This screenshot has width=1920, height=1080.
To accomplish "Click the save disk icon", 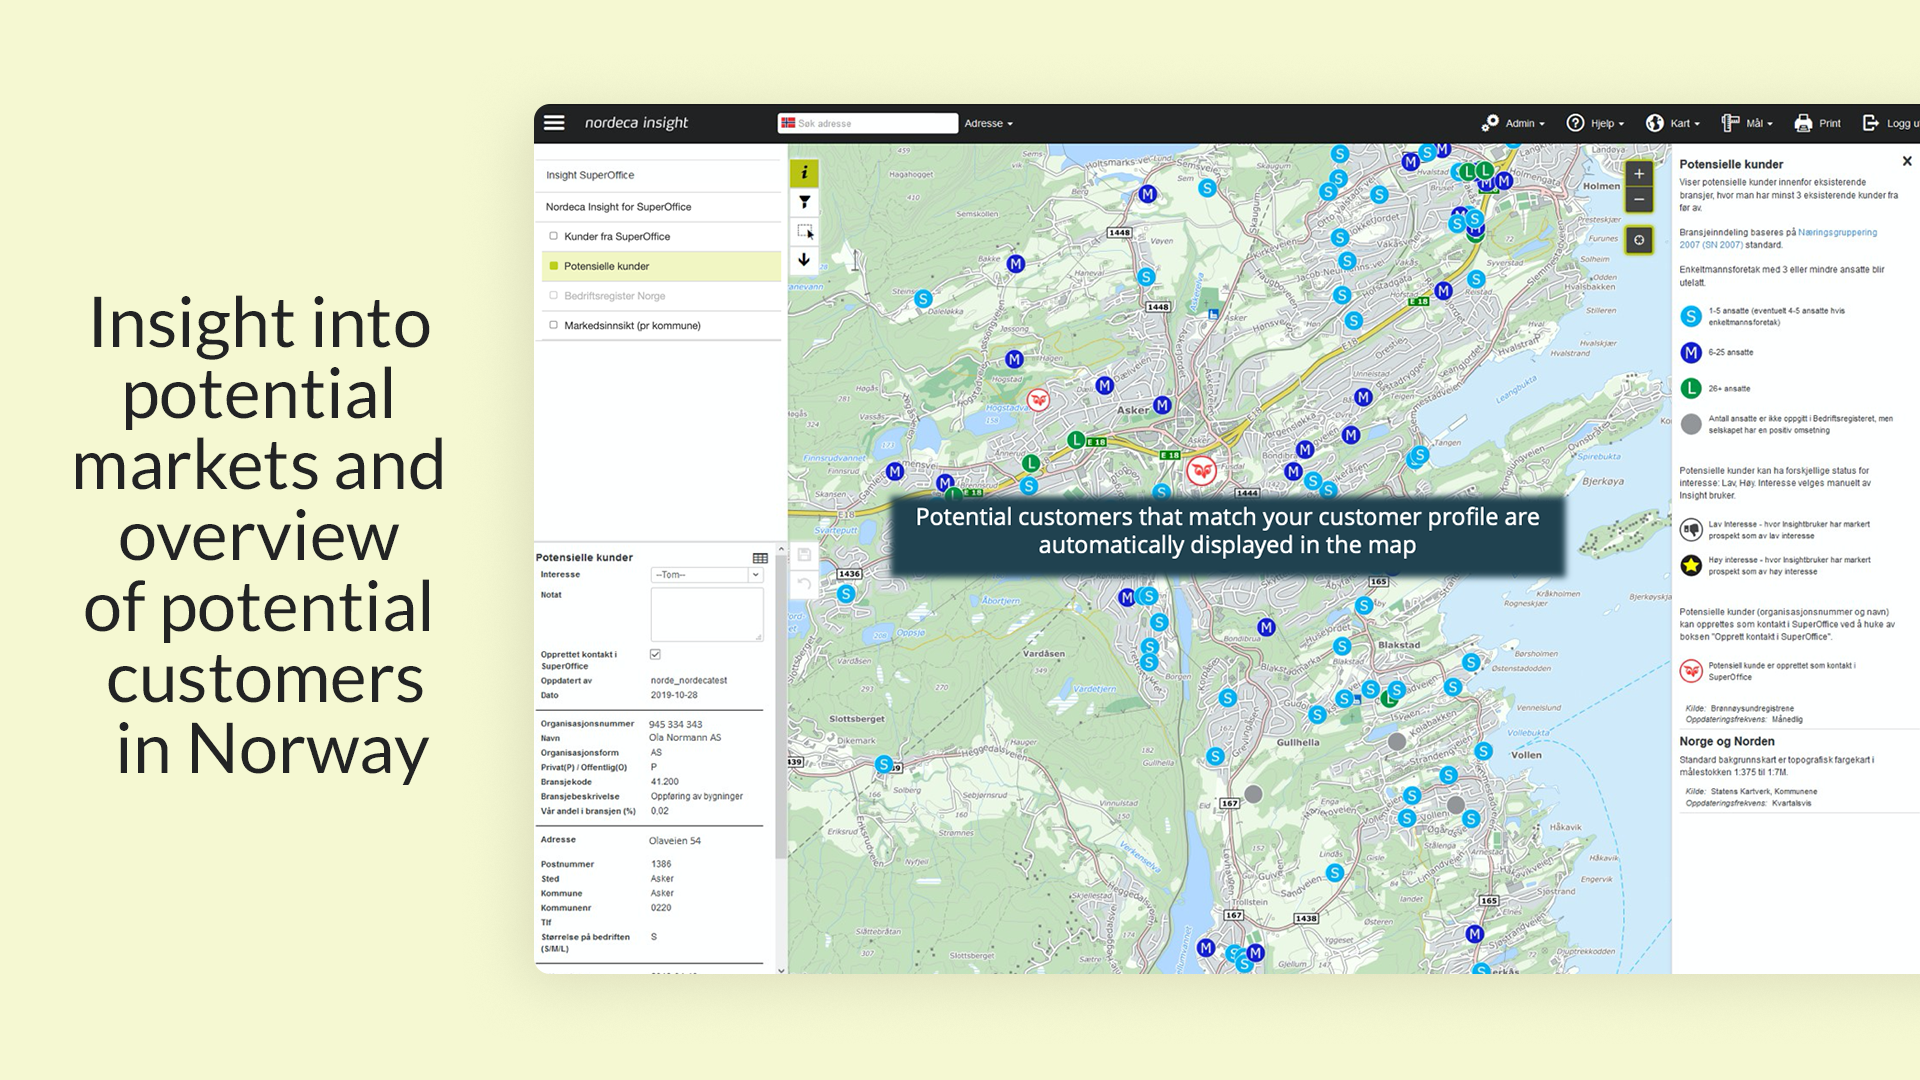I will [x=804, y=554].
